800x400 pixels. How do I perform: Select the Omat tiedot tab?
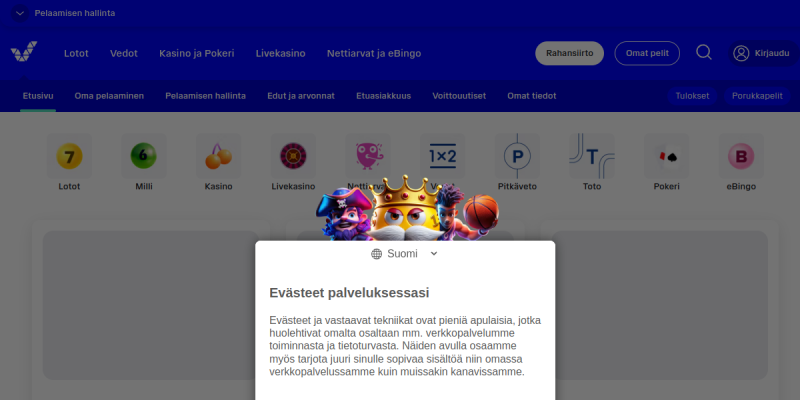[x=532, y=96]
